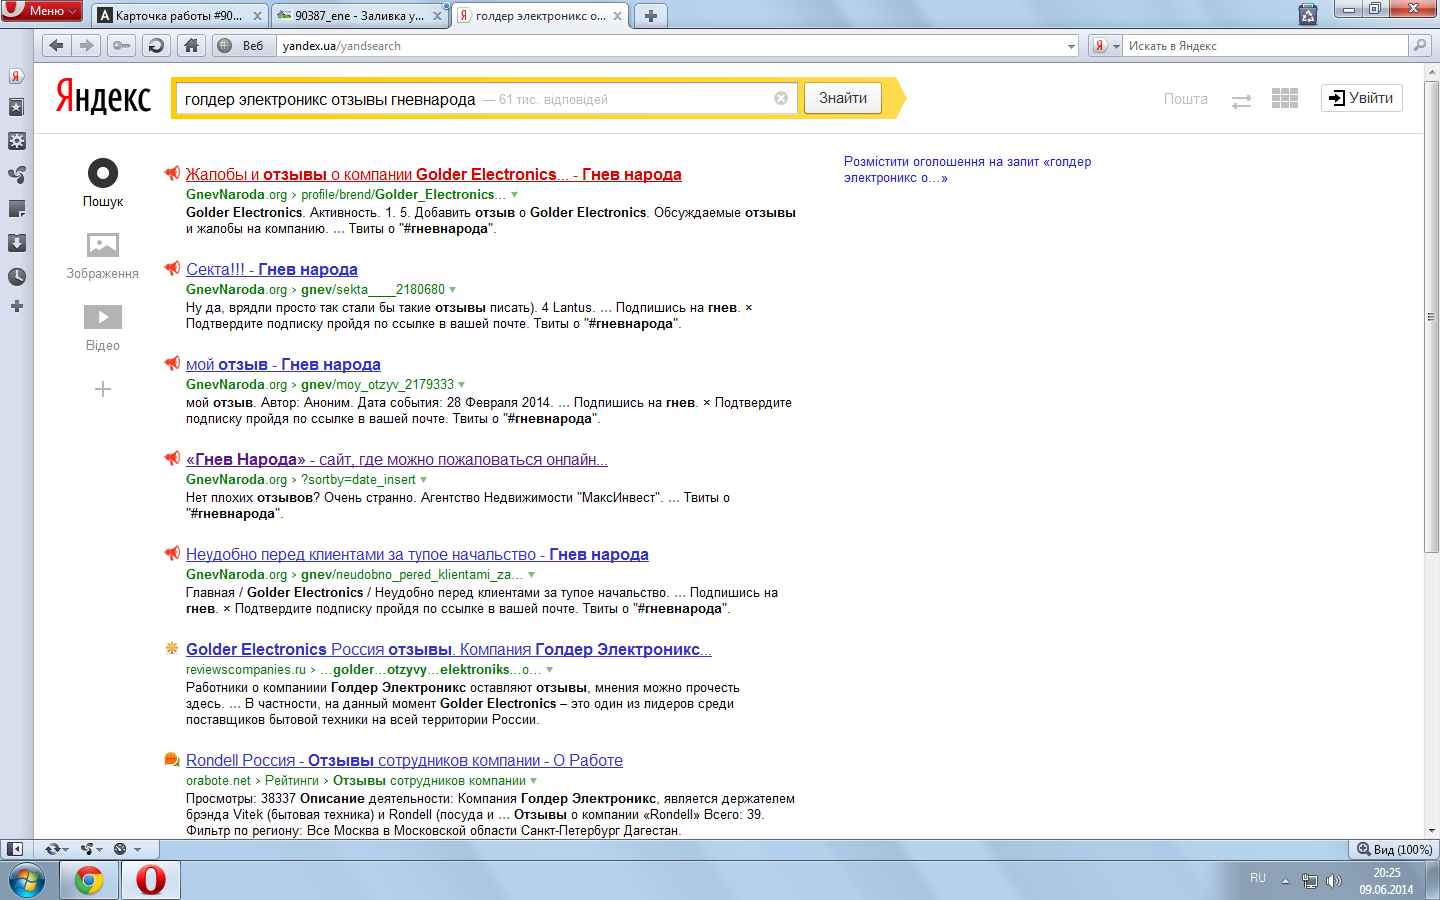Open the Yandex services grid icon
This screenshot has height=900, width=1440.
tap(1284, 98)
